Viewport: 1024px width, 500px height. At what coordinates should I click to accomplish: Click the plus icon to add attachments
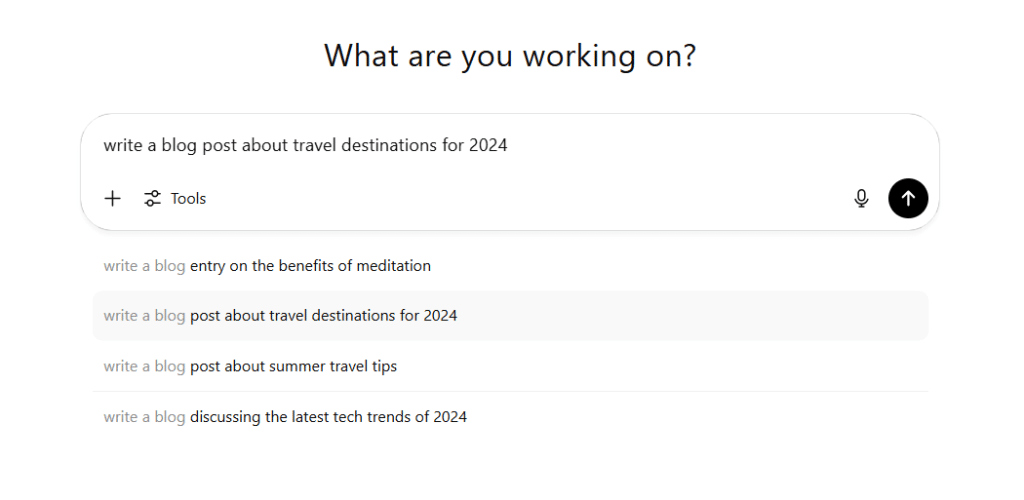click(x=113, y=198)
